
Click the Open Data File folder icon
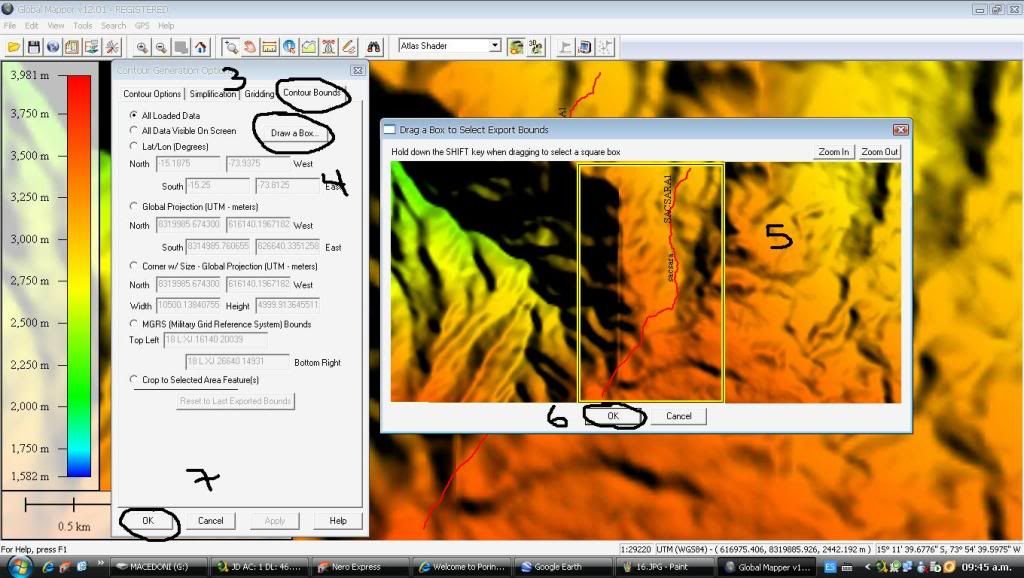(x=14, y=47)
